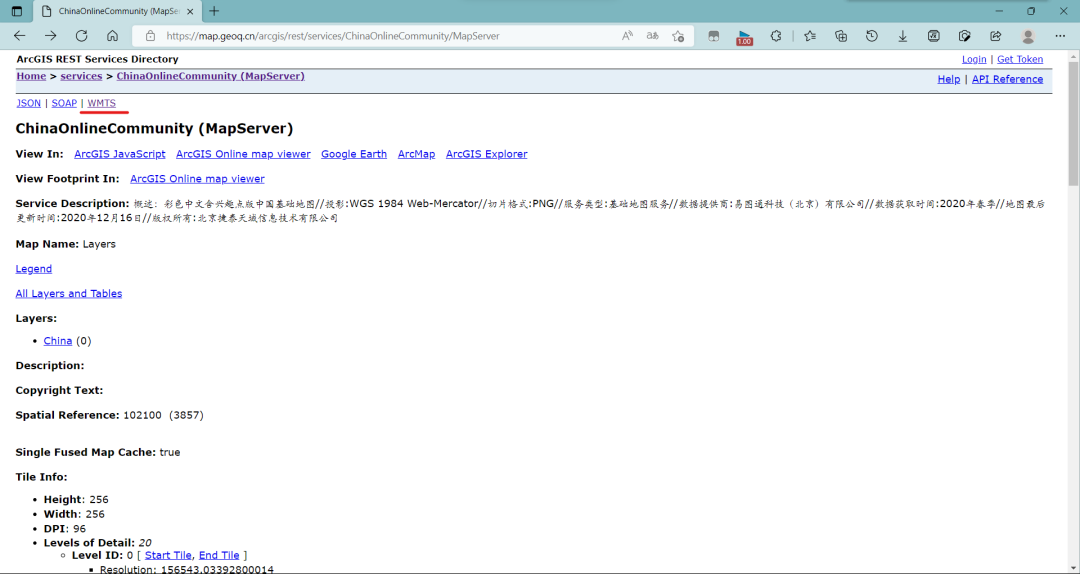Open ChinaOnlineCommunity (MapServer) breadcrumb link

click(x=210, y=76)
